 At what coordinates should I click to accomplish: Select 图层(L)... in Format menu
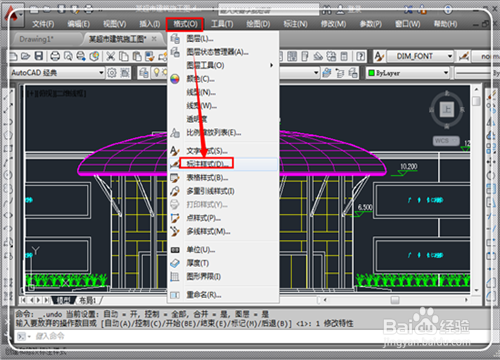click(223, 39)
